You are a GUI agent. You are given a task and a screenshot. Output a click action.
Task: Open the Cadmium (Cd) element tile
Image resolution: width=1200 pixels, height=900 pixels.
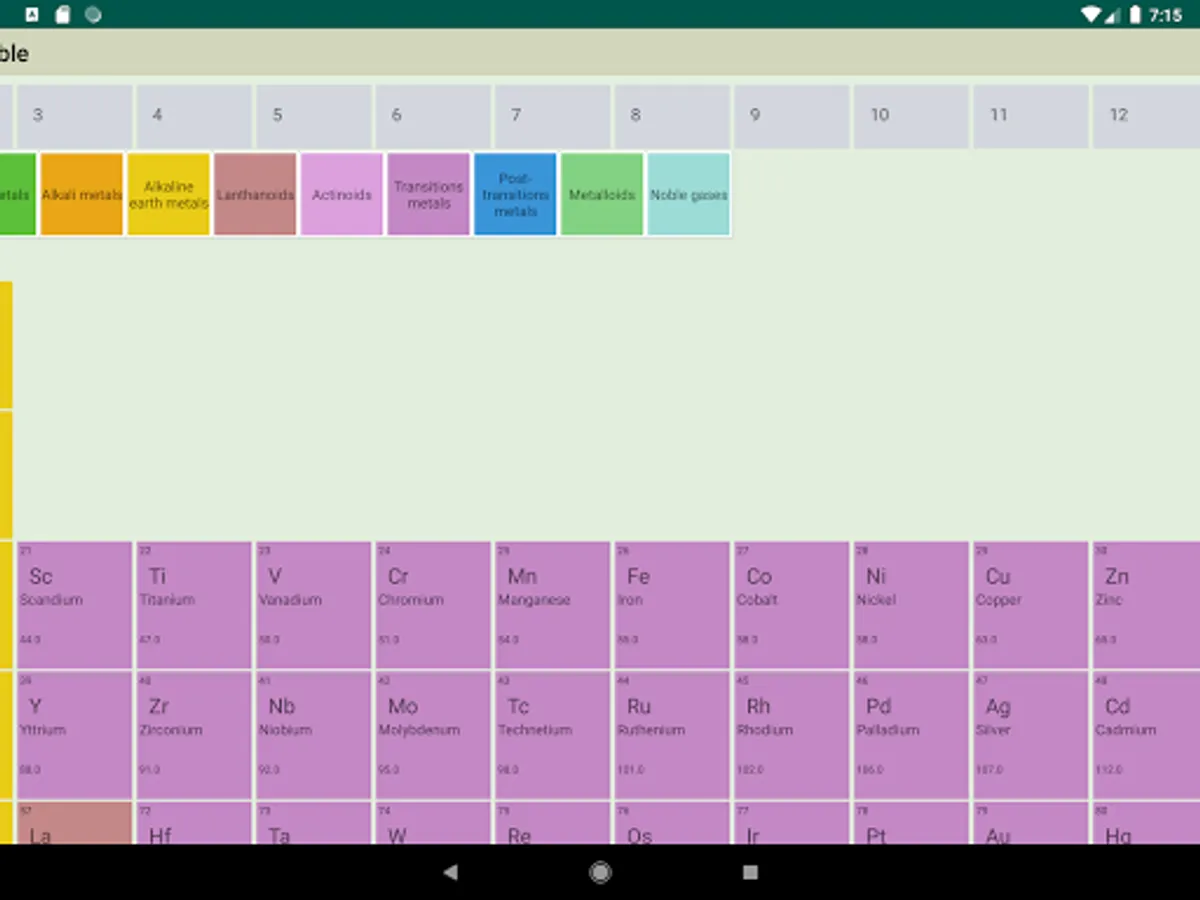click(x=1146, y=735)
